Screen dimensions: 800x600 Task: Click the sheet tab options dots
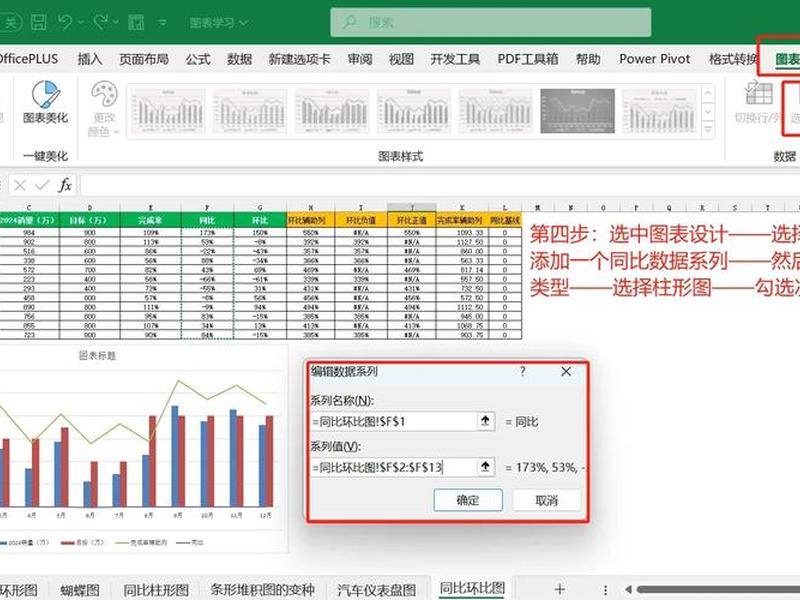(605, 590)
